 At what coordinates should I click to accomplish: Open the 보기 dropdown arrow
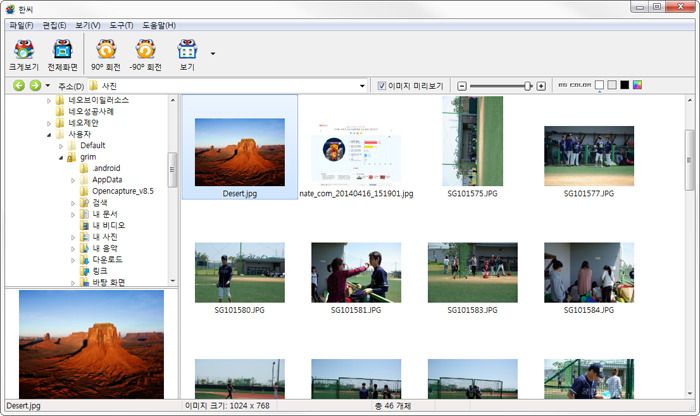tap(213, 54)
